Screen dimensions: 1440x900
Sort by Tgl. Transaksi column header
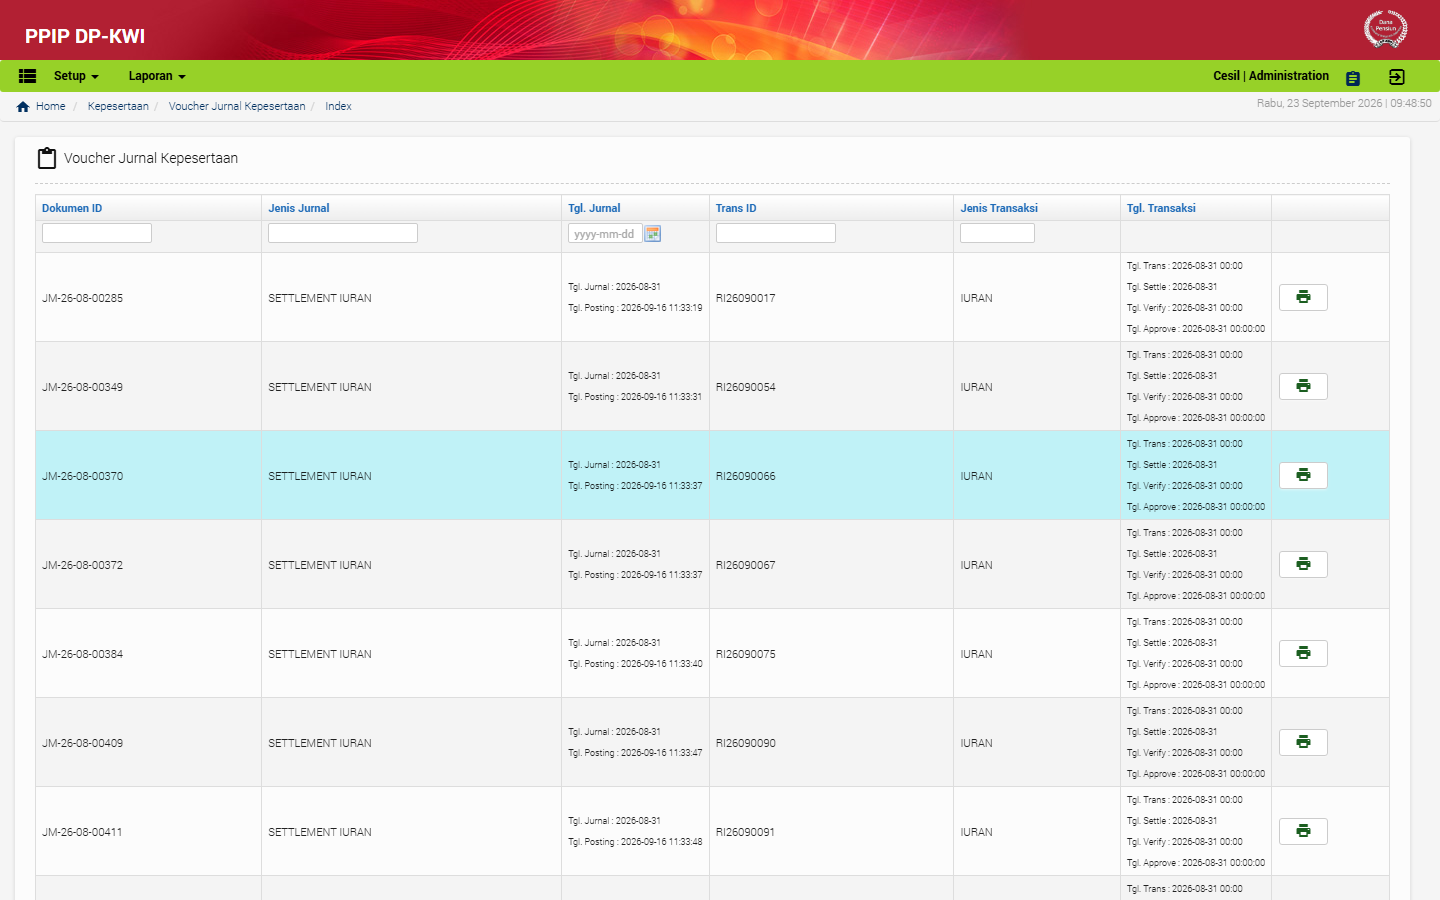tap(1161, 208)
